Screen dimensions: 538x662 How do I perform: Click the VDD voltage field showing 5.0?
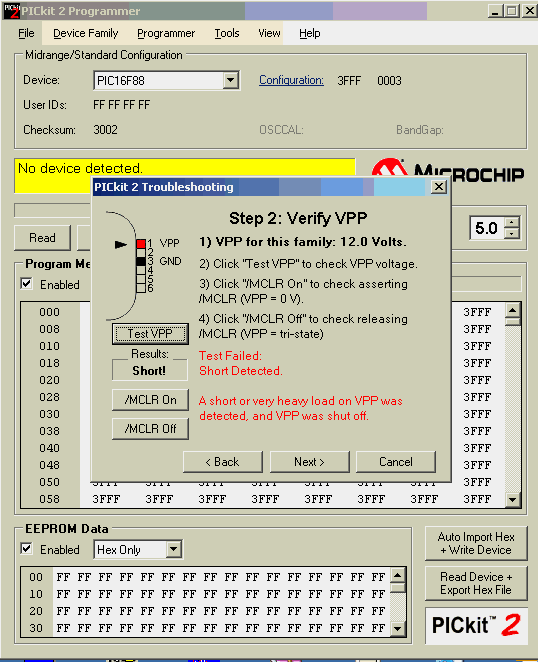coord(488,228)
